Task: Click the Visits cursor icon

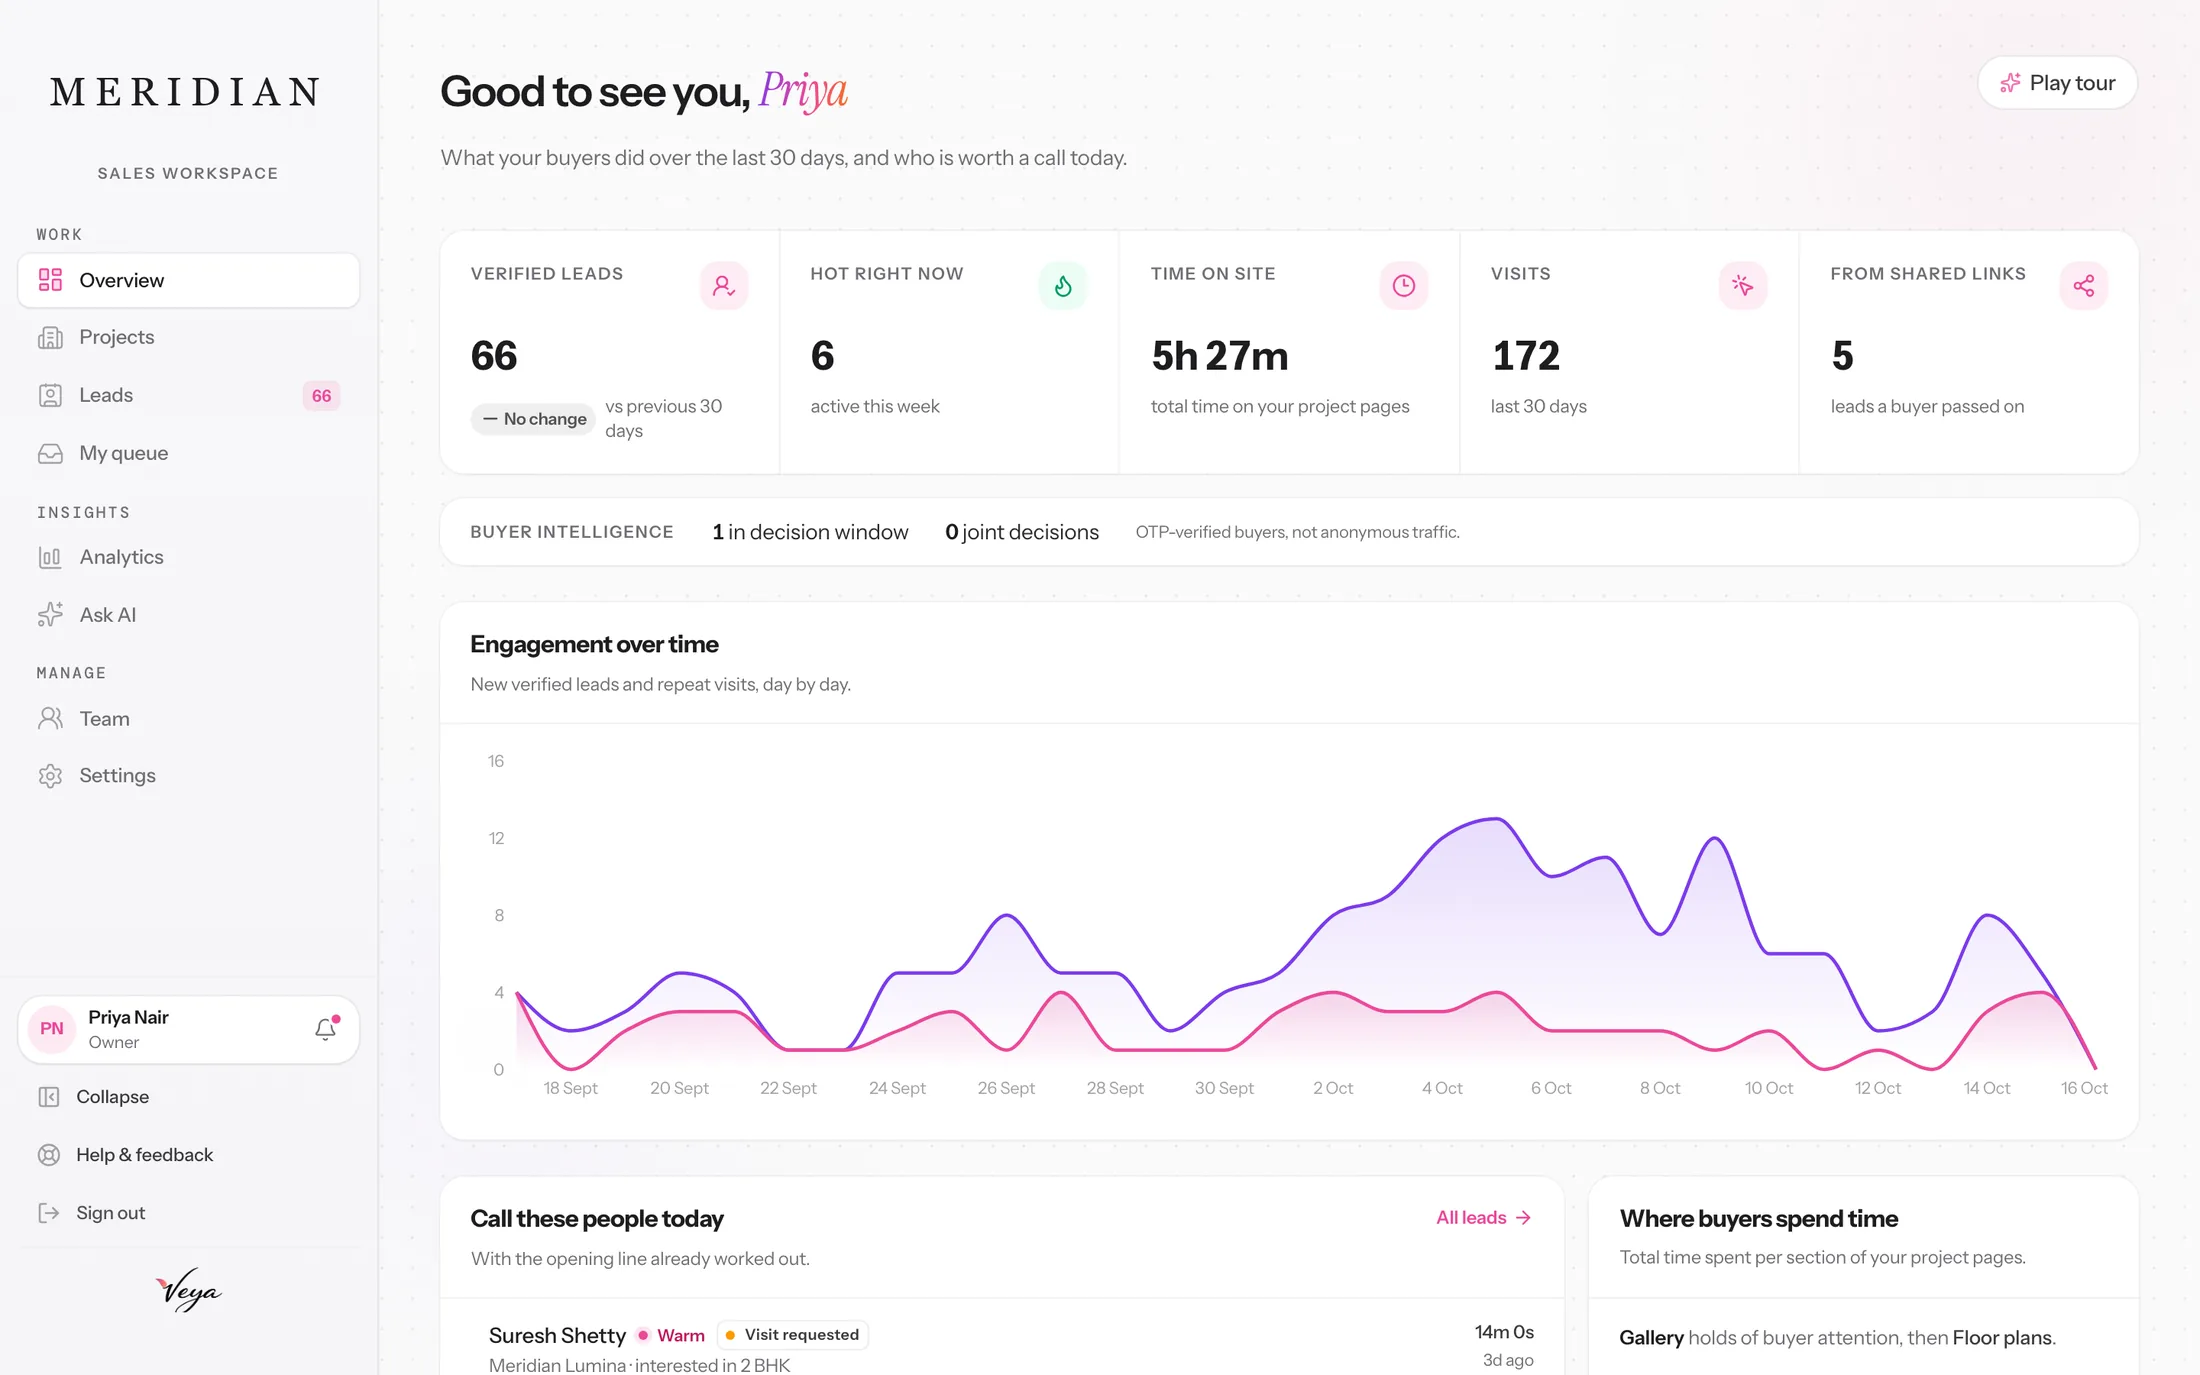Action: pos(1743,286)
